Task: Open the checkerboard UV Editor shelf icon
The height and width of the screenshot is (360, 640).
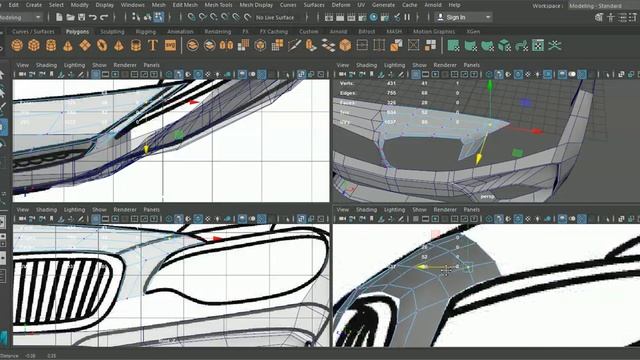Action: pyautogui.click(x=538, y=45)
